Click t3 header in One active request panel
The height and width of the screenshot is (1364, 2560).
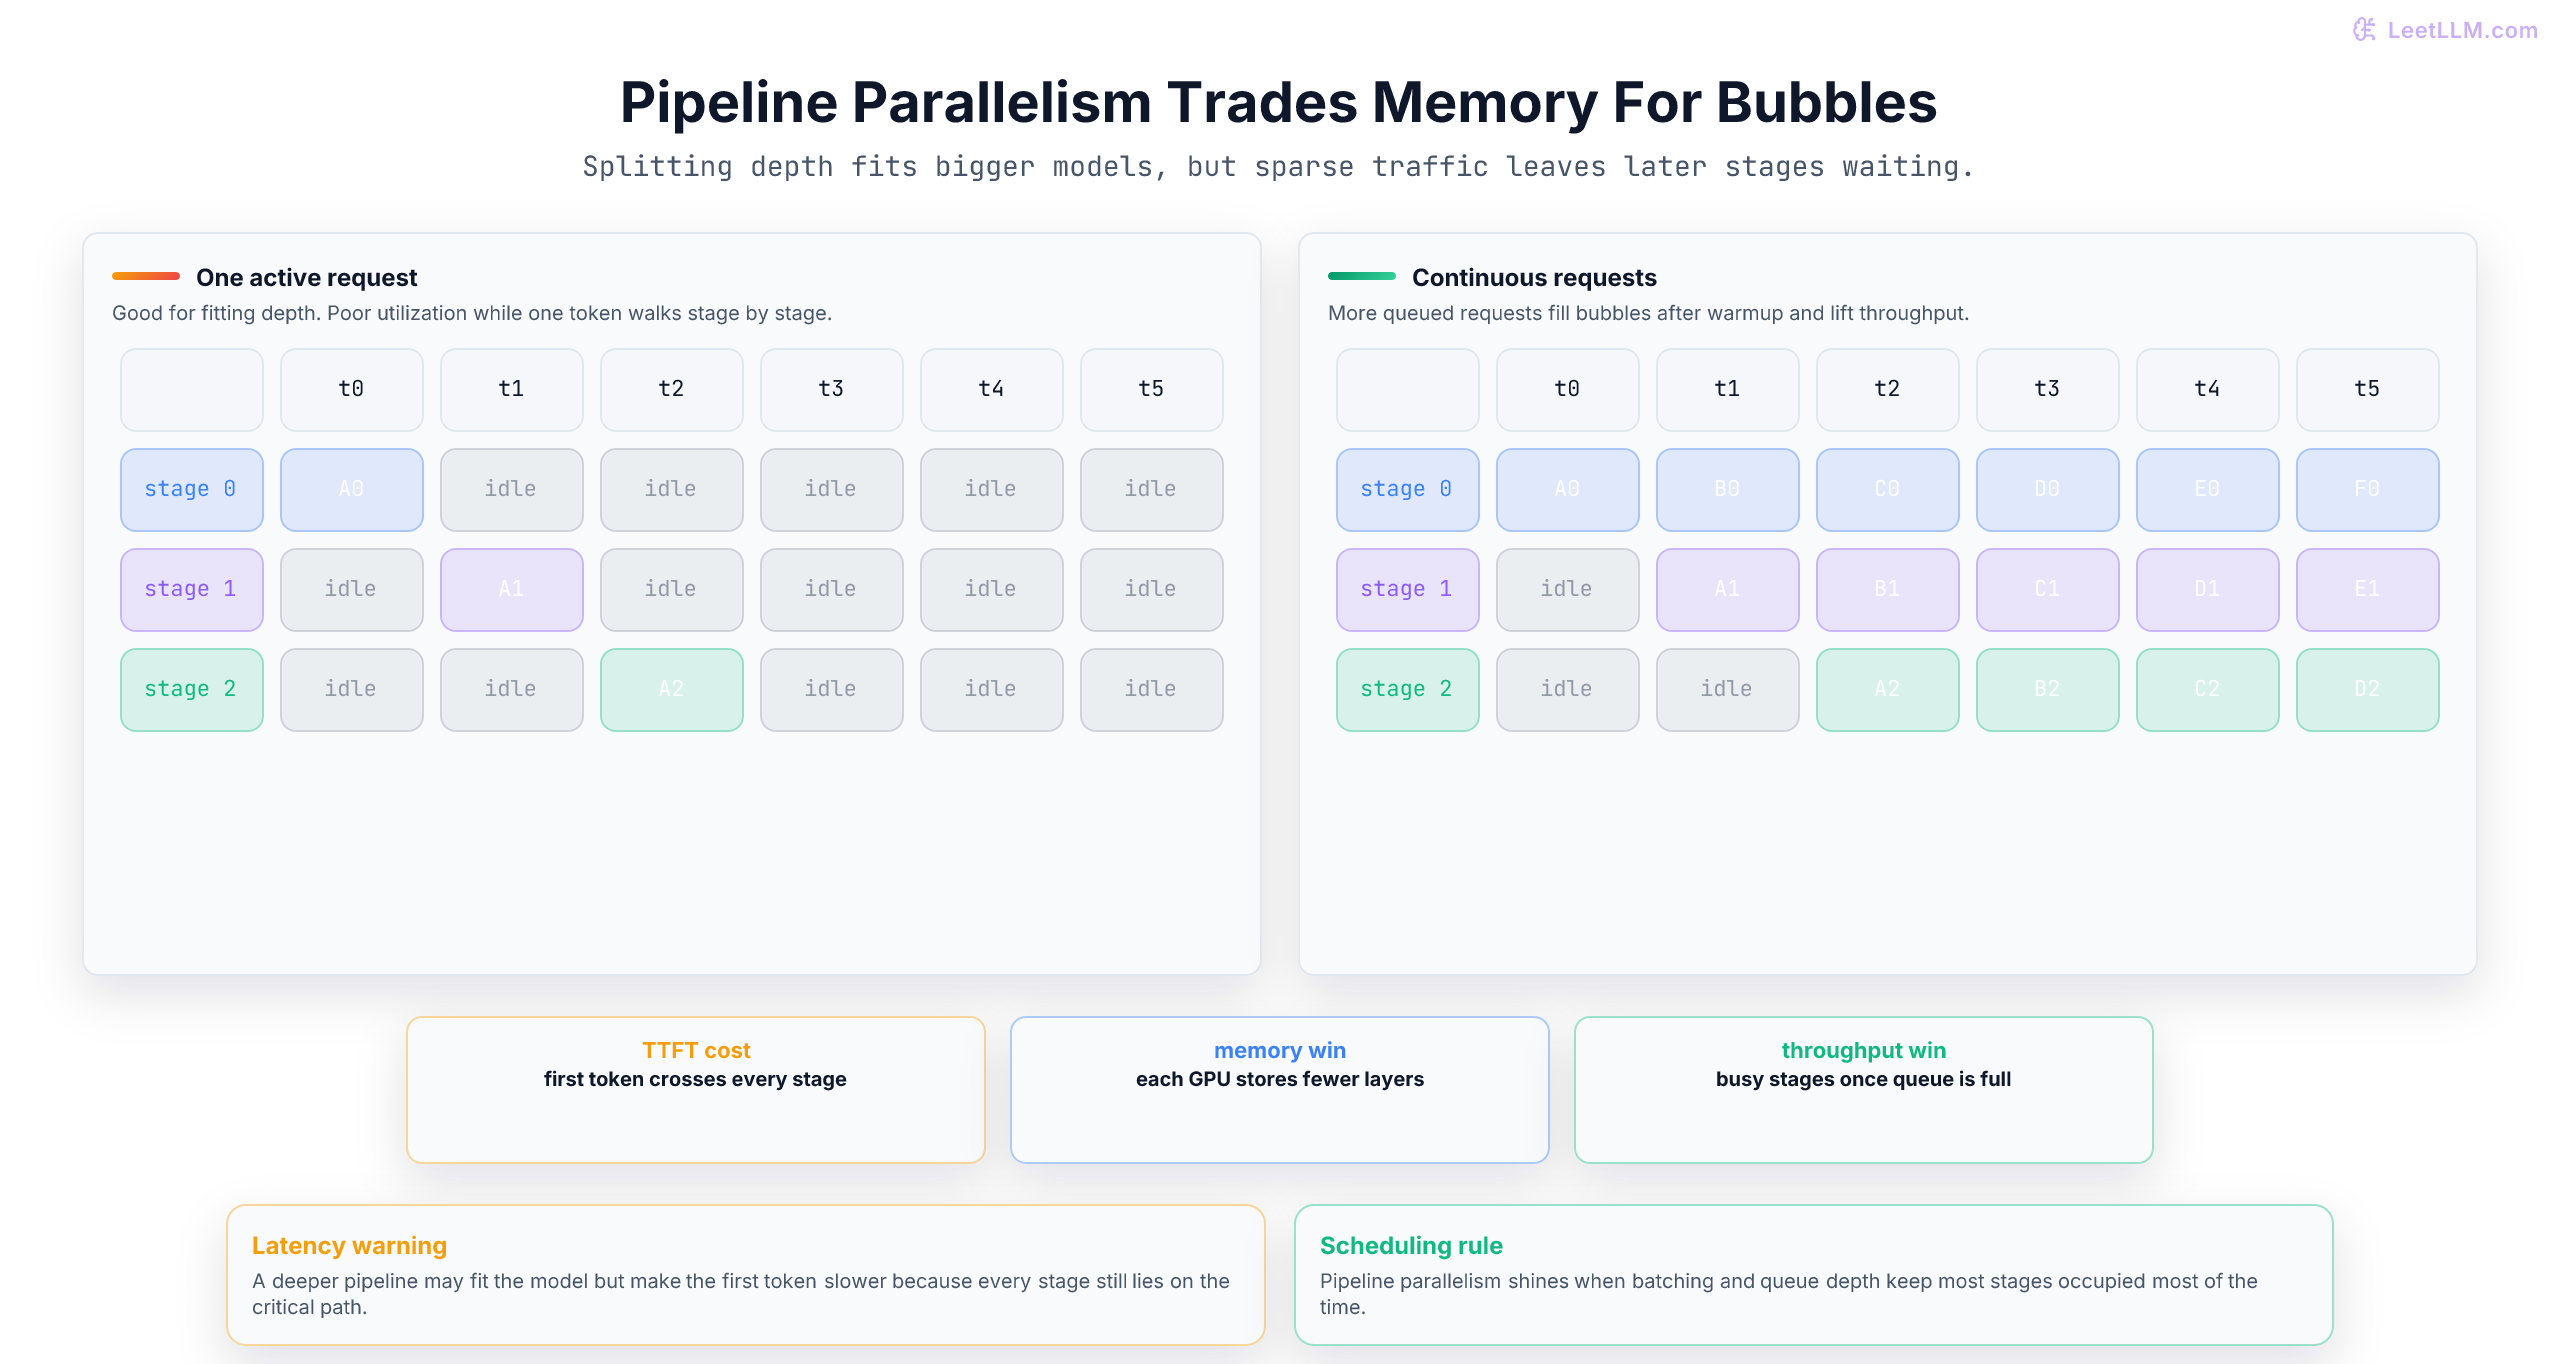pyautogui.click(x=832, y=389)
